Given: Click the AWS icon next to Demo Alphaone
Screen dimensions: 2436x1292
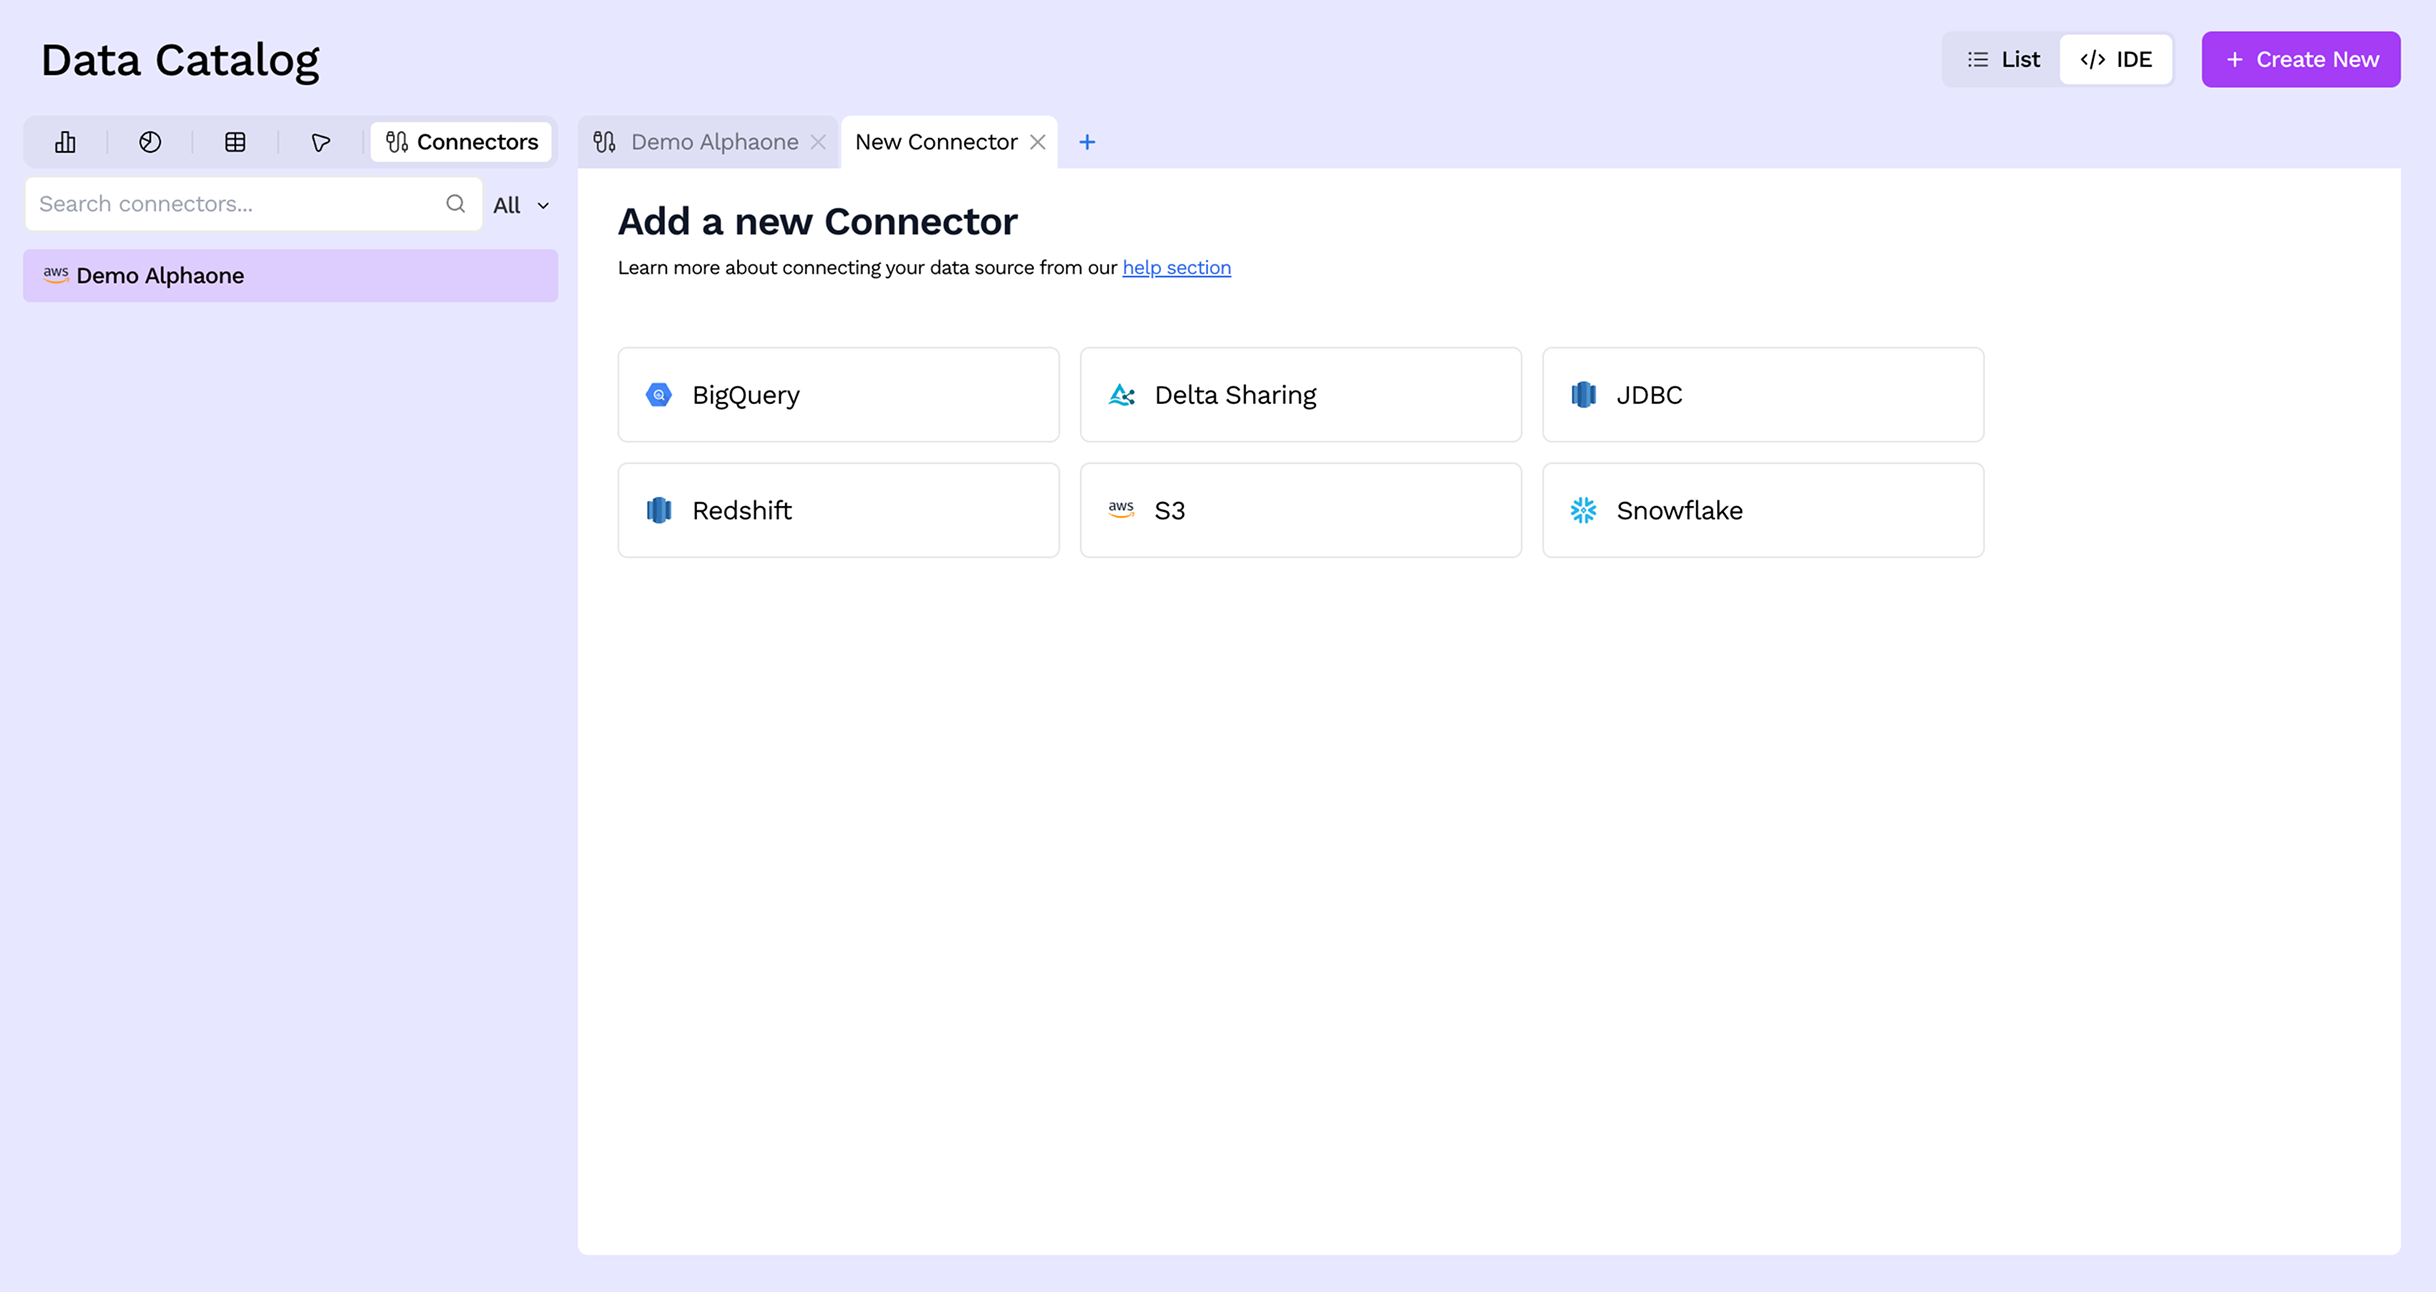Looking at the screenshot, I should [56, 275].
